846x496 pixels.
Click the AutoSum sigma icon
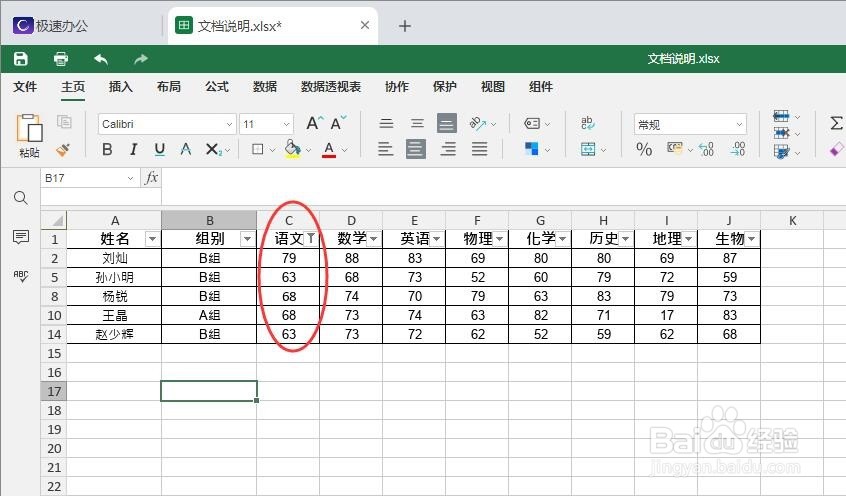click(x=836, y=123)
